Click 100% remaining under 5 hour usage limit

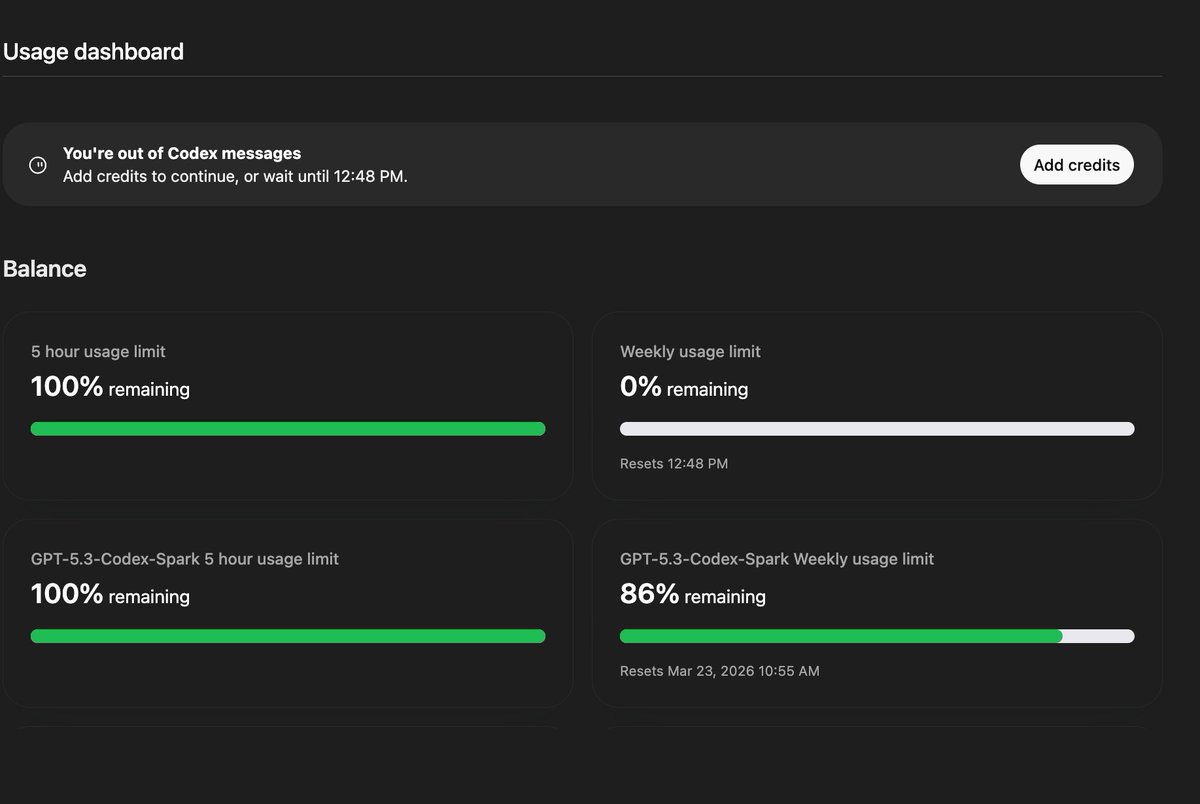point(110,388)
